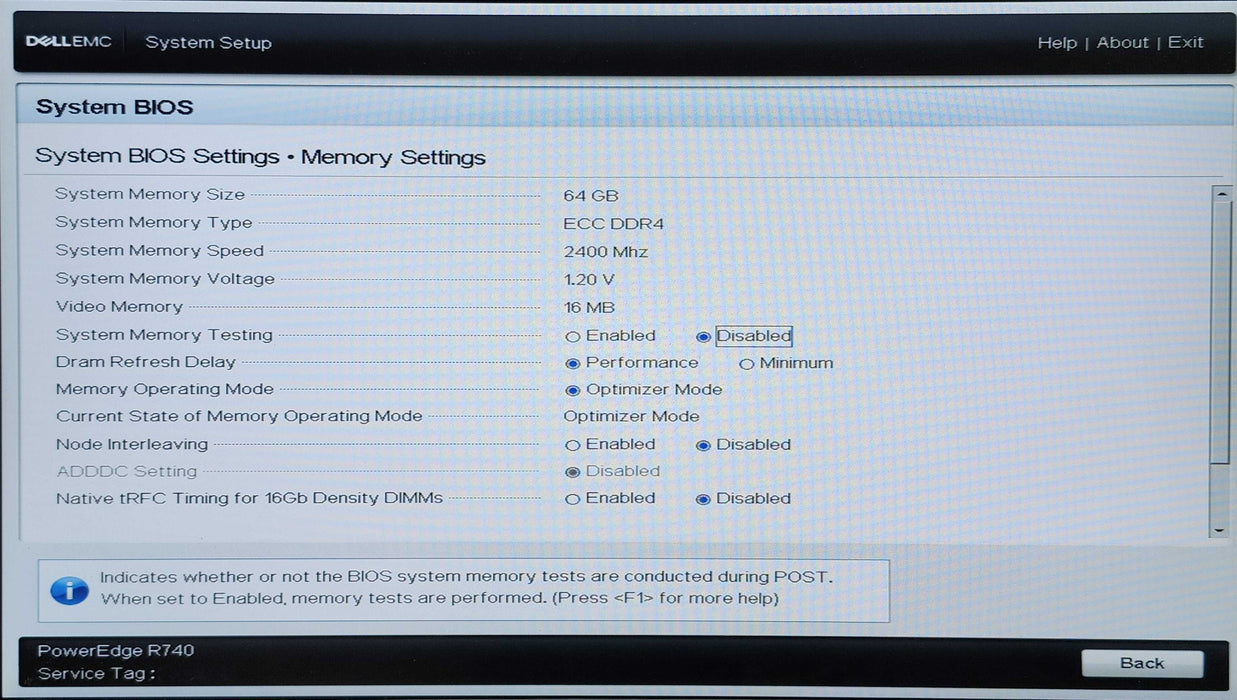Click the Service Tag label

click(x=96, y=674)
